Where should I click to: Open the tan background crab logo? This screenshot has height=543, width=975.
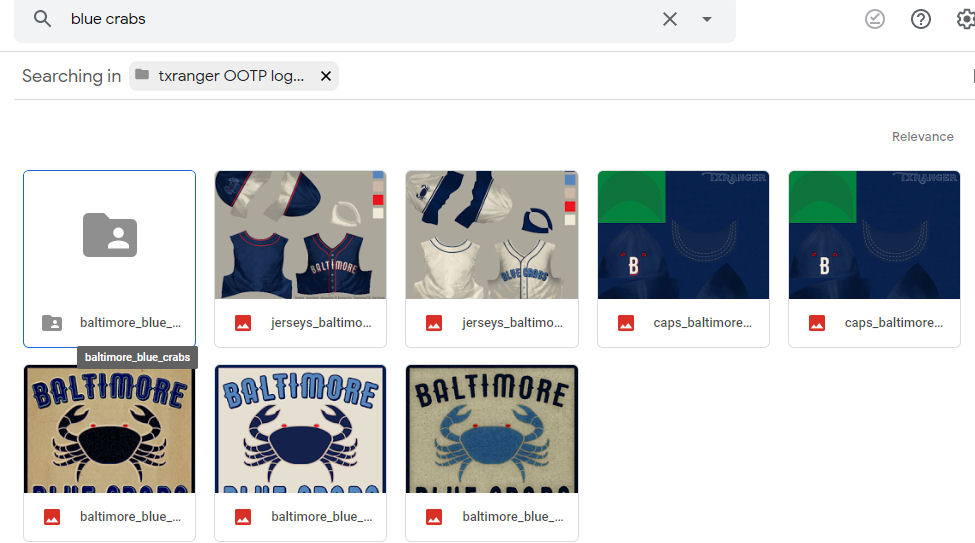click(109, 429)
